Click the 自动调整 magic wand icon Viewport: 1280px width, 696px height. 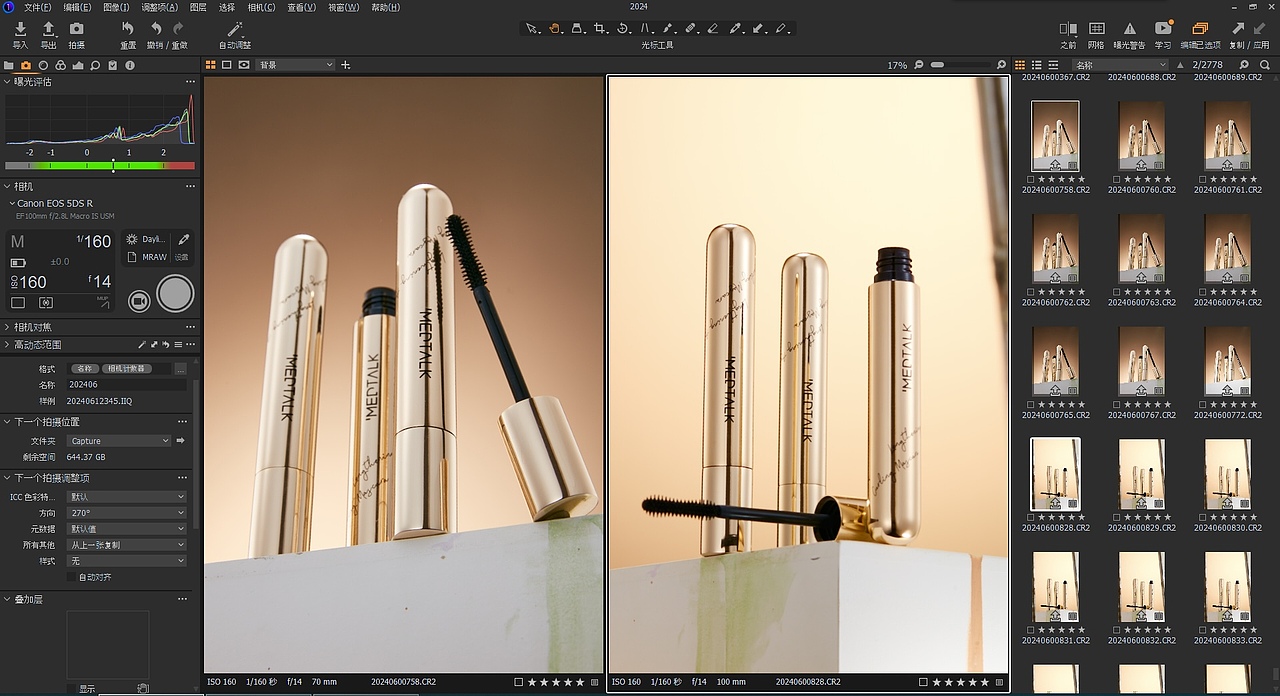coord(235,30)
